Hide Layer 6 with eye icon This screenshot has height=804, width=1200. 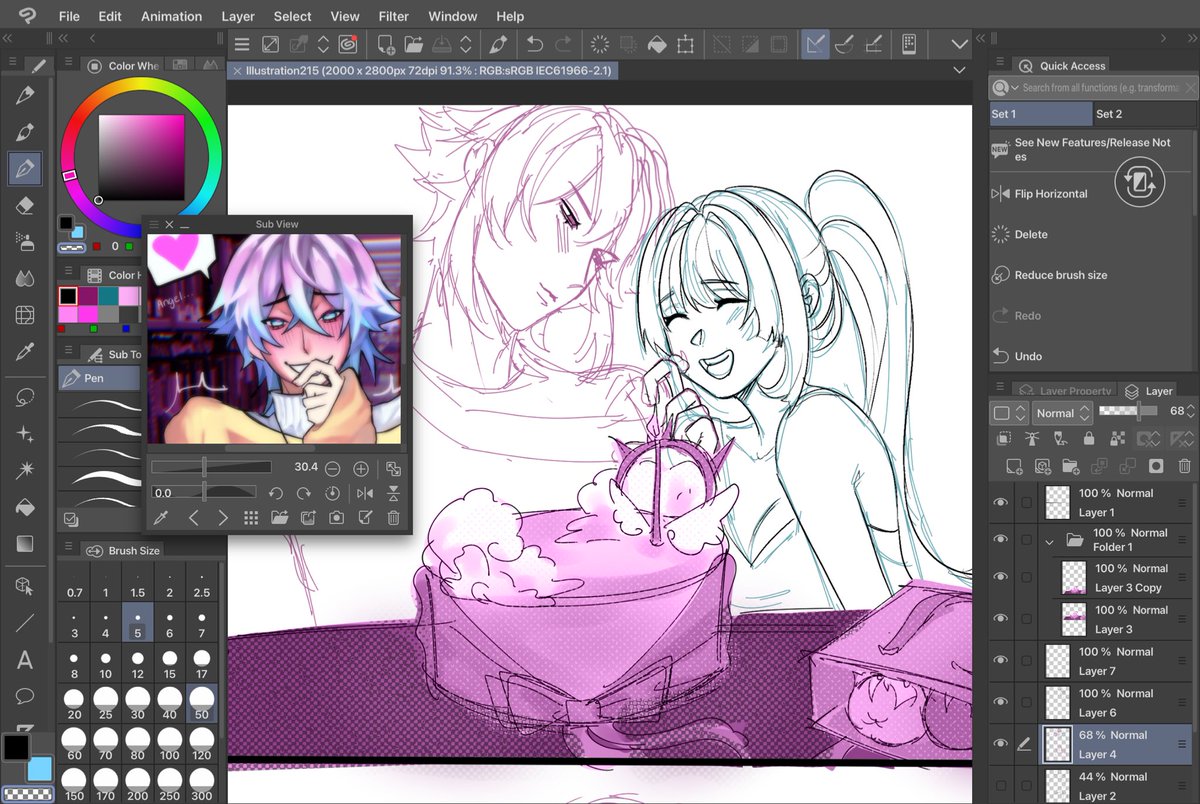click(1000, 702)
